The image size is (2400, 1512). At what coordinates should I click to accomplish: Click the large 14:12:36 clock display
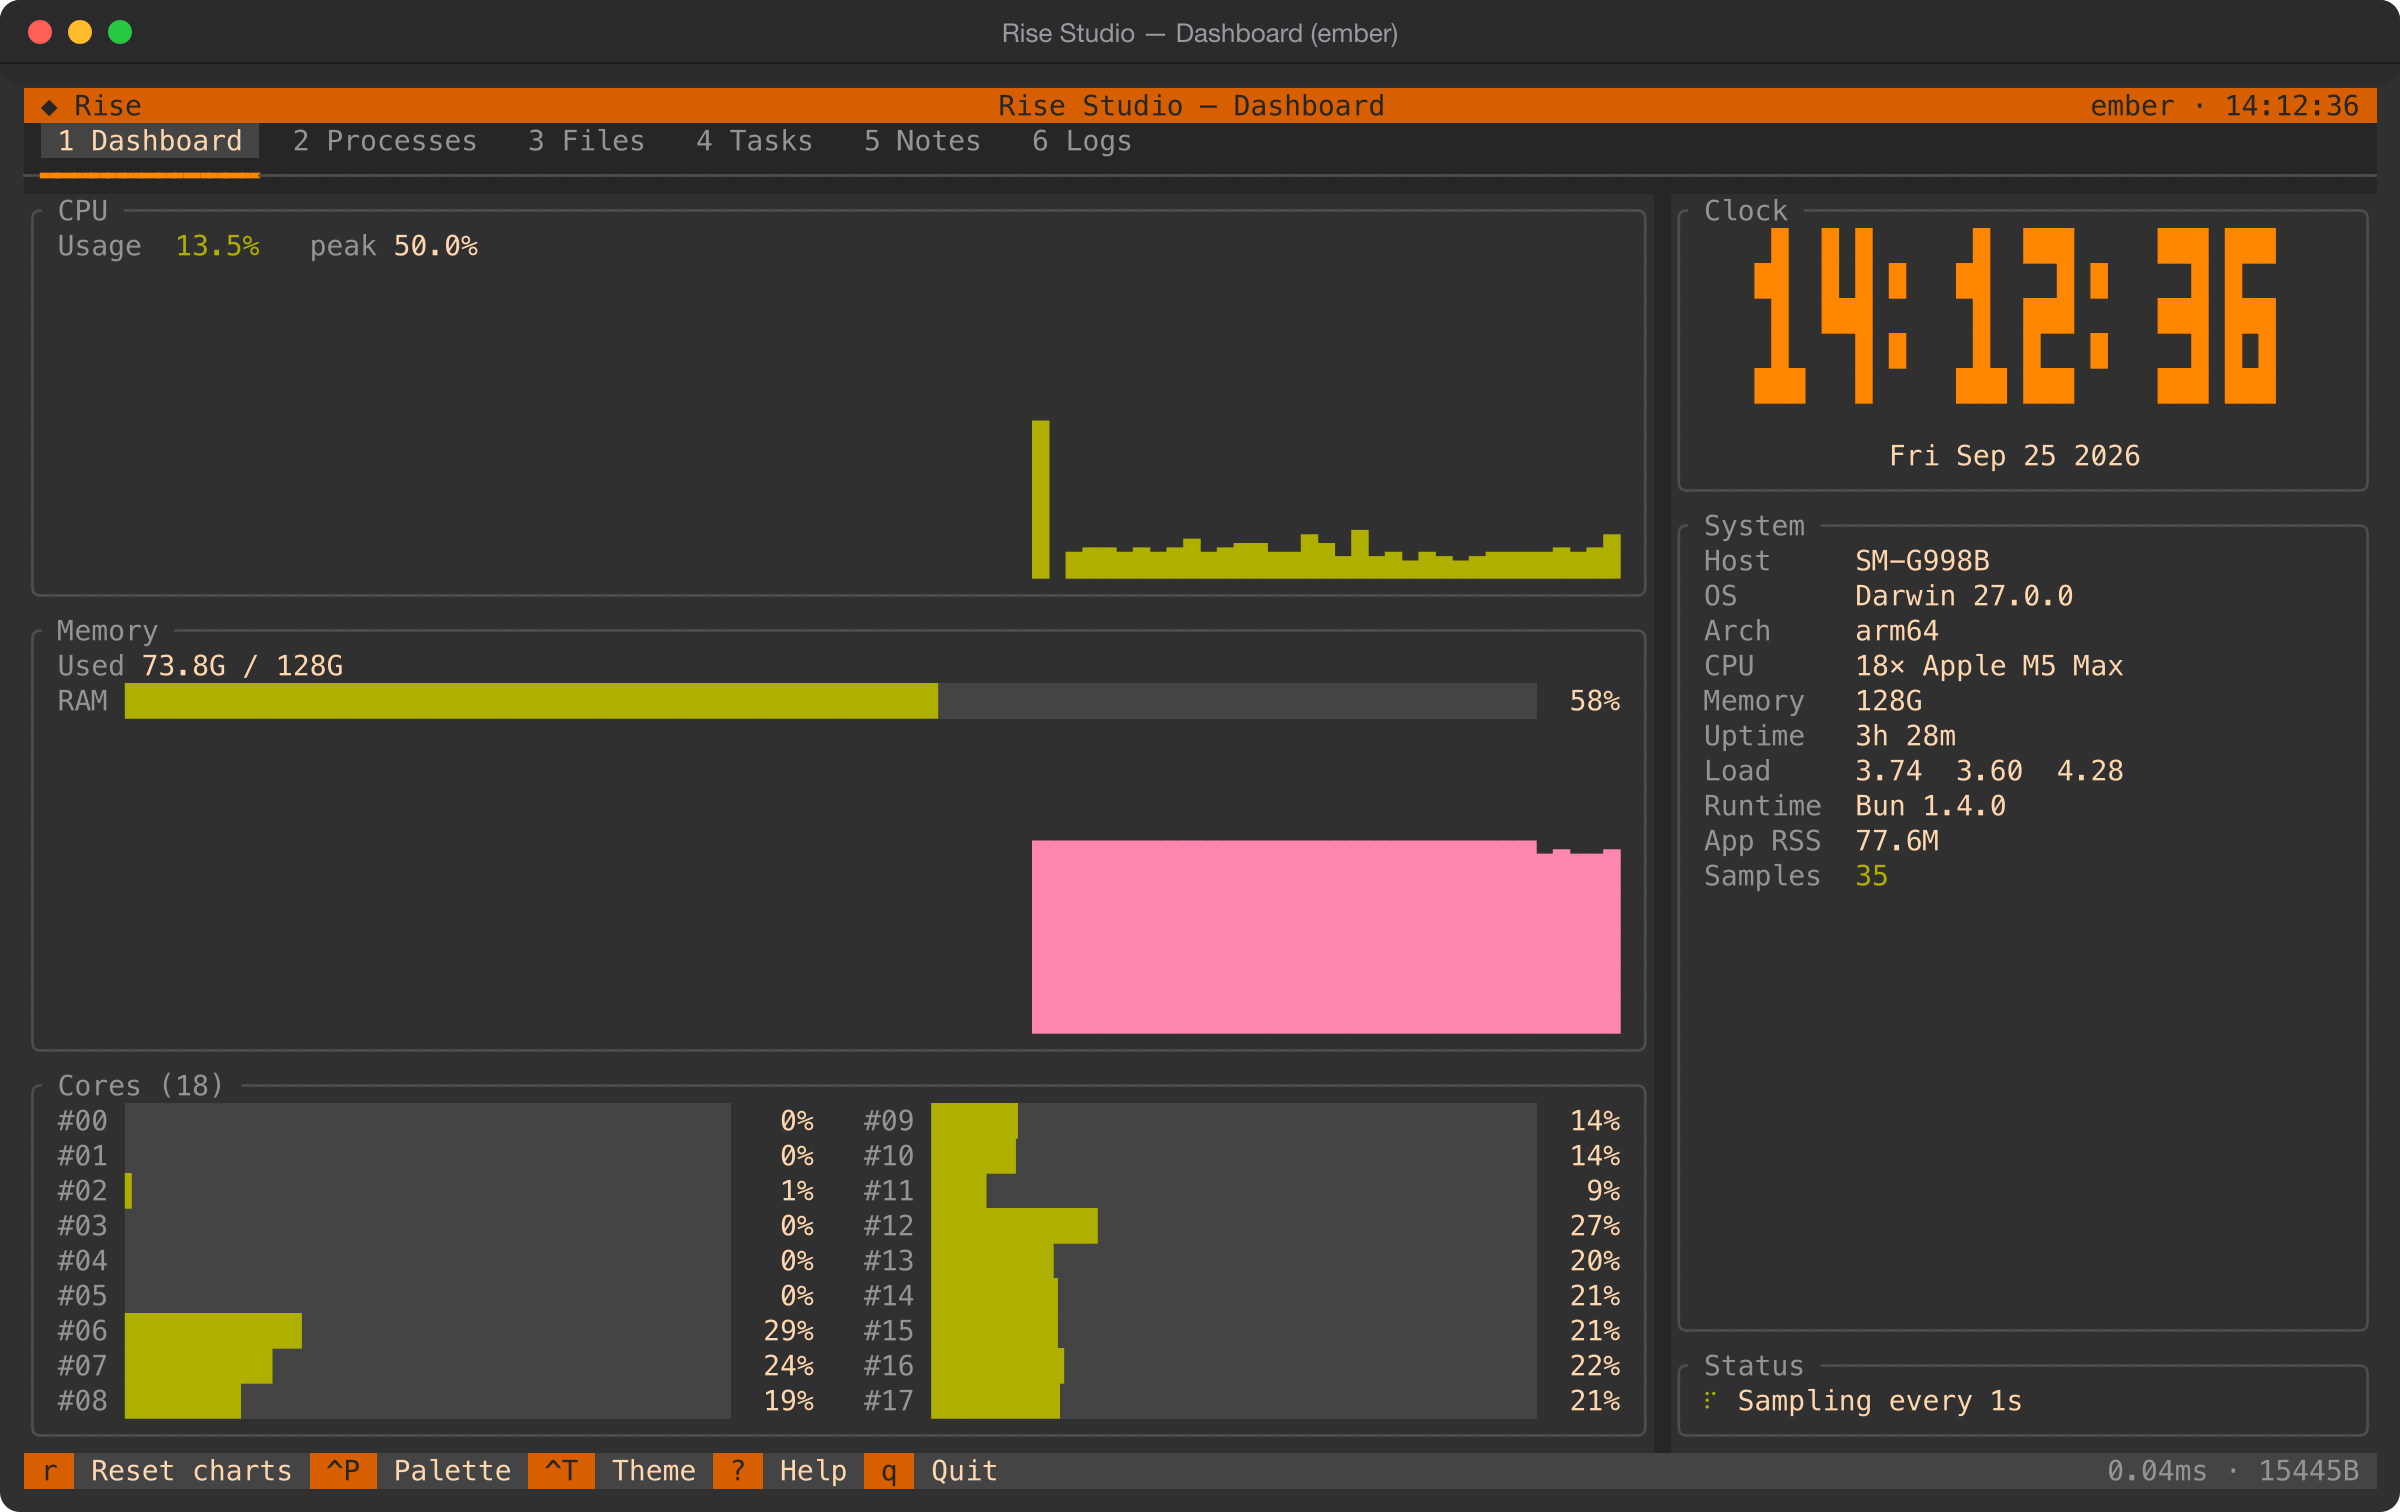click(x=2015, y=316)
